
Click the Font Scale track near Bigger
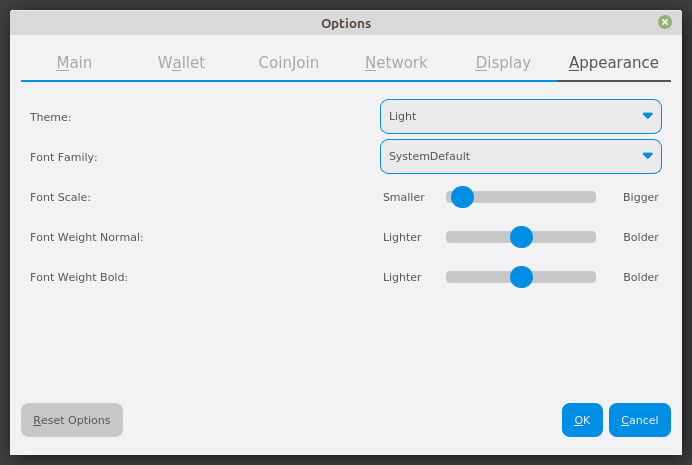pyautogui.click(x=585, y=197)
